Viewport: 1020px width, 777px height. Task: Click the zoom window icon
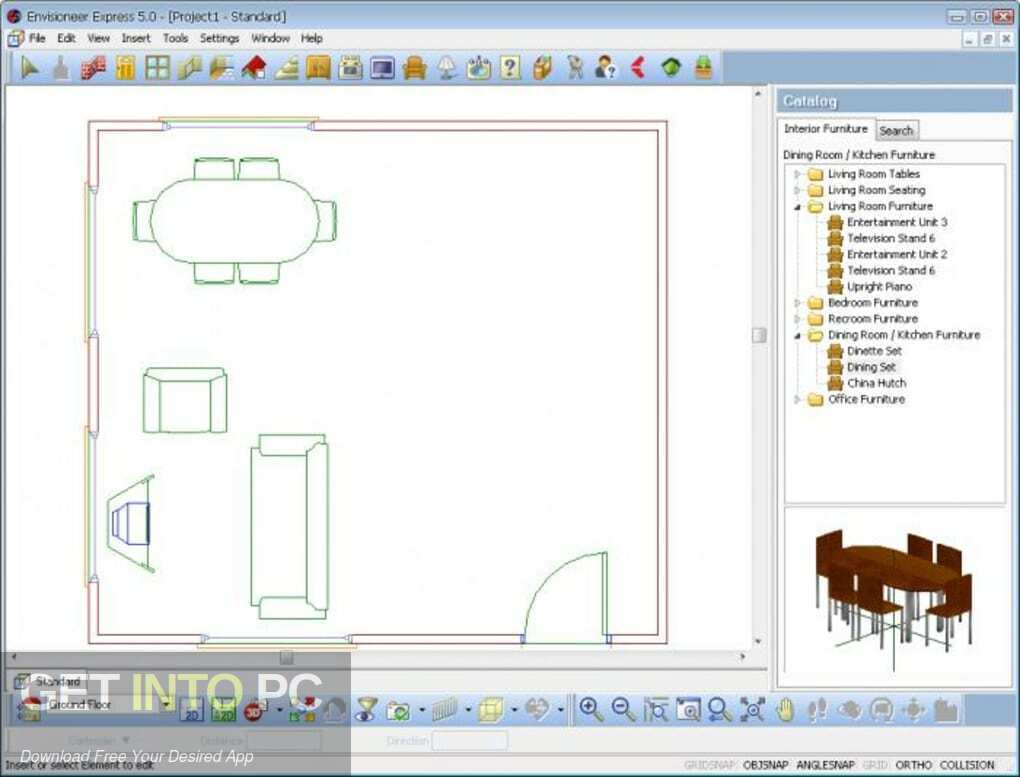[x=688, y=710]
